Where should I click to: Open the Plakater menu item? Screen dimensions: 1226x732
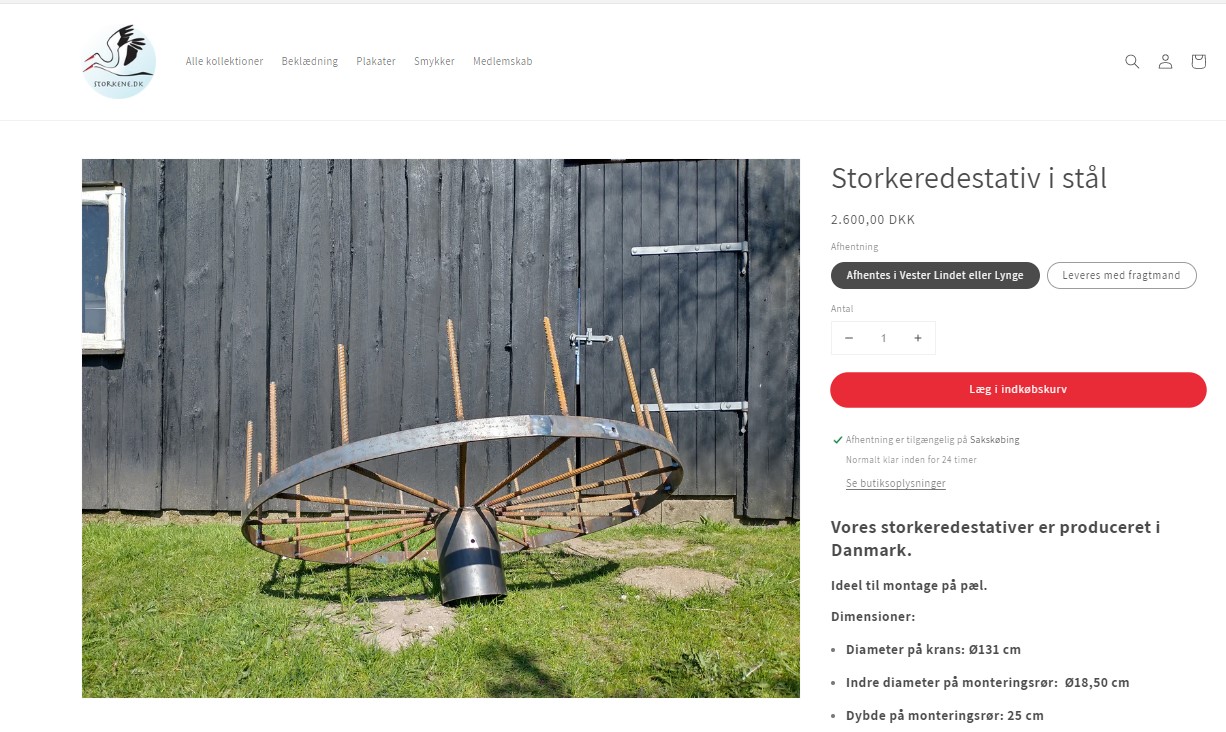coord(376,61)
